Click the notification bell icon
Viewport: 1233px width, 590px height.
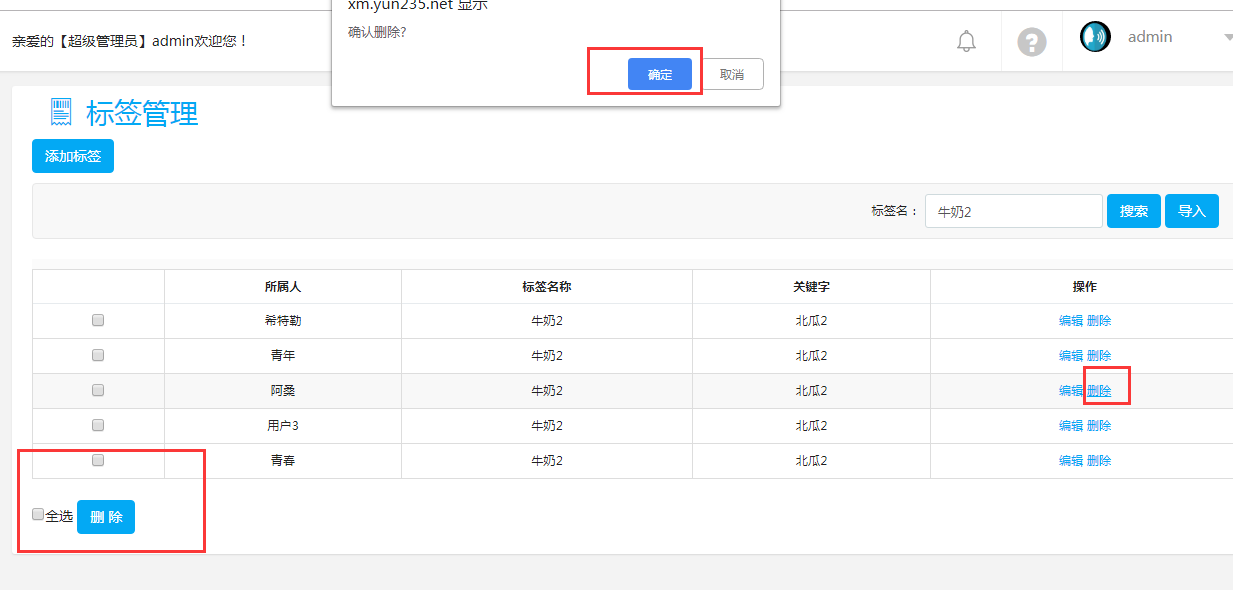[966, 41]
